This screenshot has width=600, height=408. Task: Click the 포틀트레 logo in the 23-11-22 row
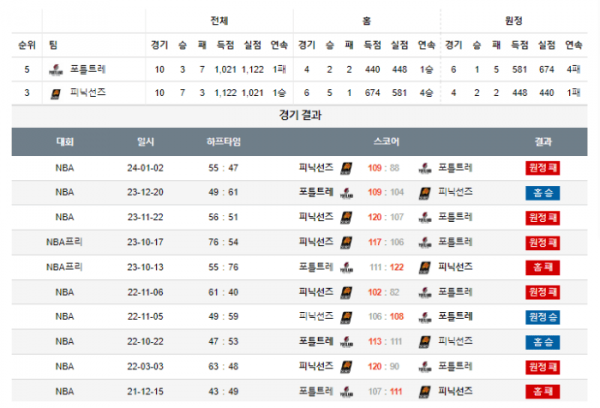[425, 217]
